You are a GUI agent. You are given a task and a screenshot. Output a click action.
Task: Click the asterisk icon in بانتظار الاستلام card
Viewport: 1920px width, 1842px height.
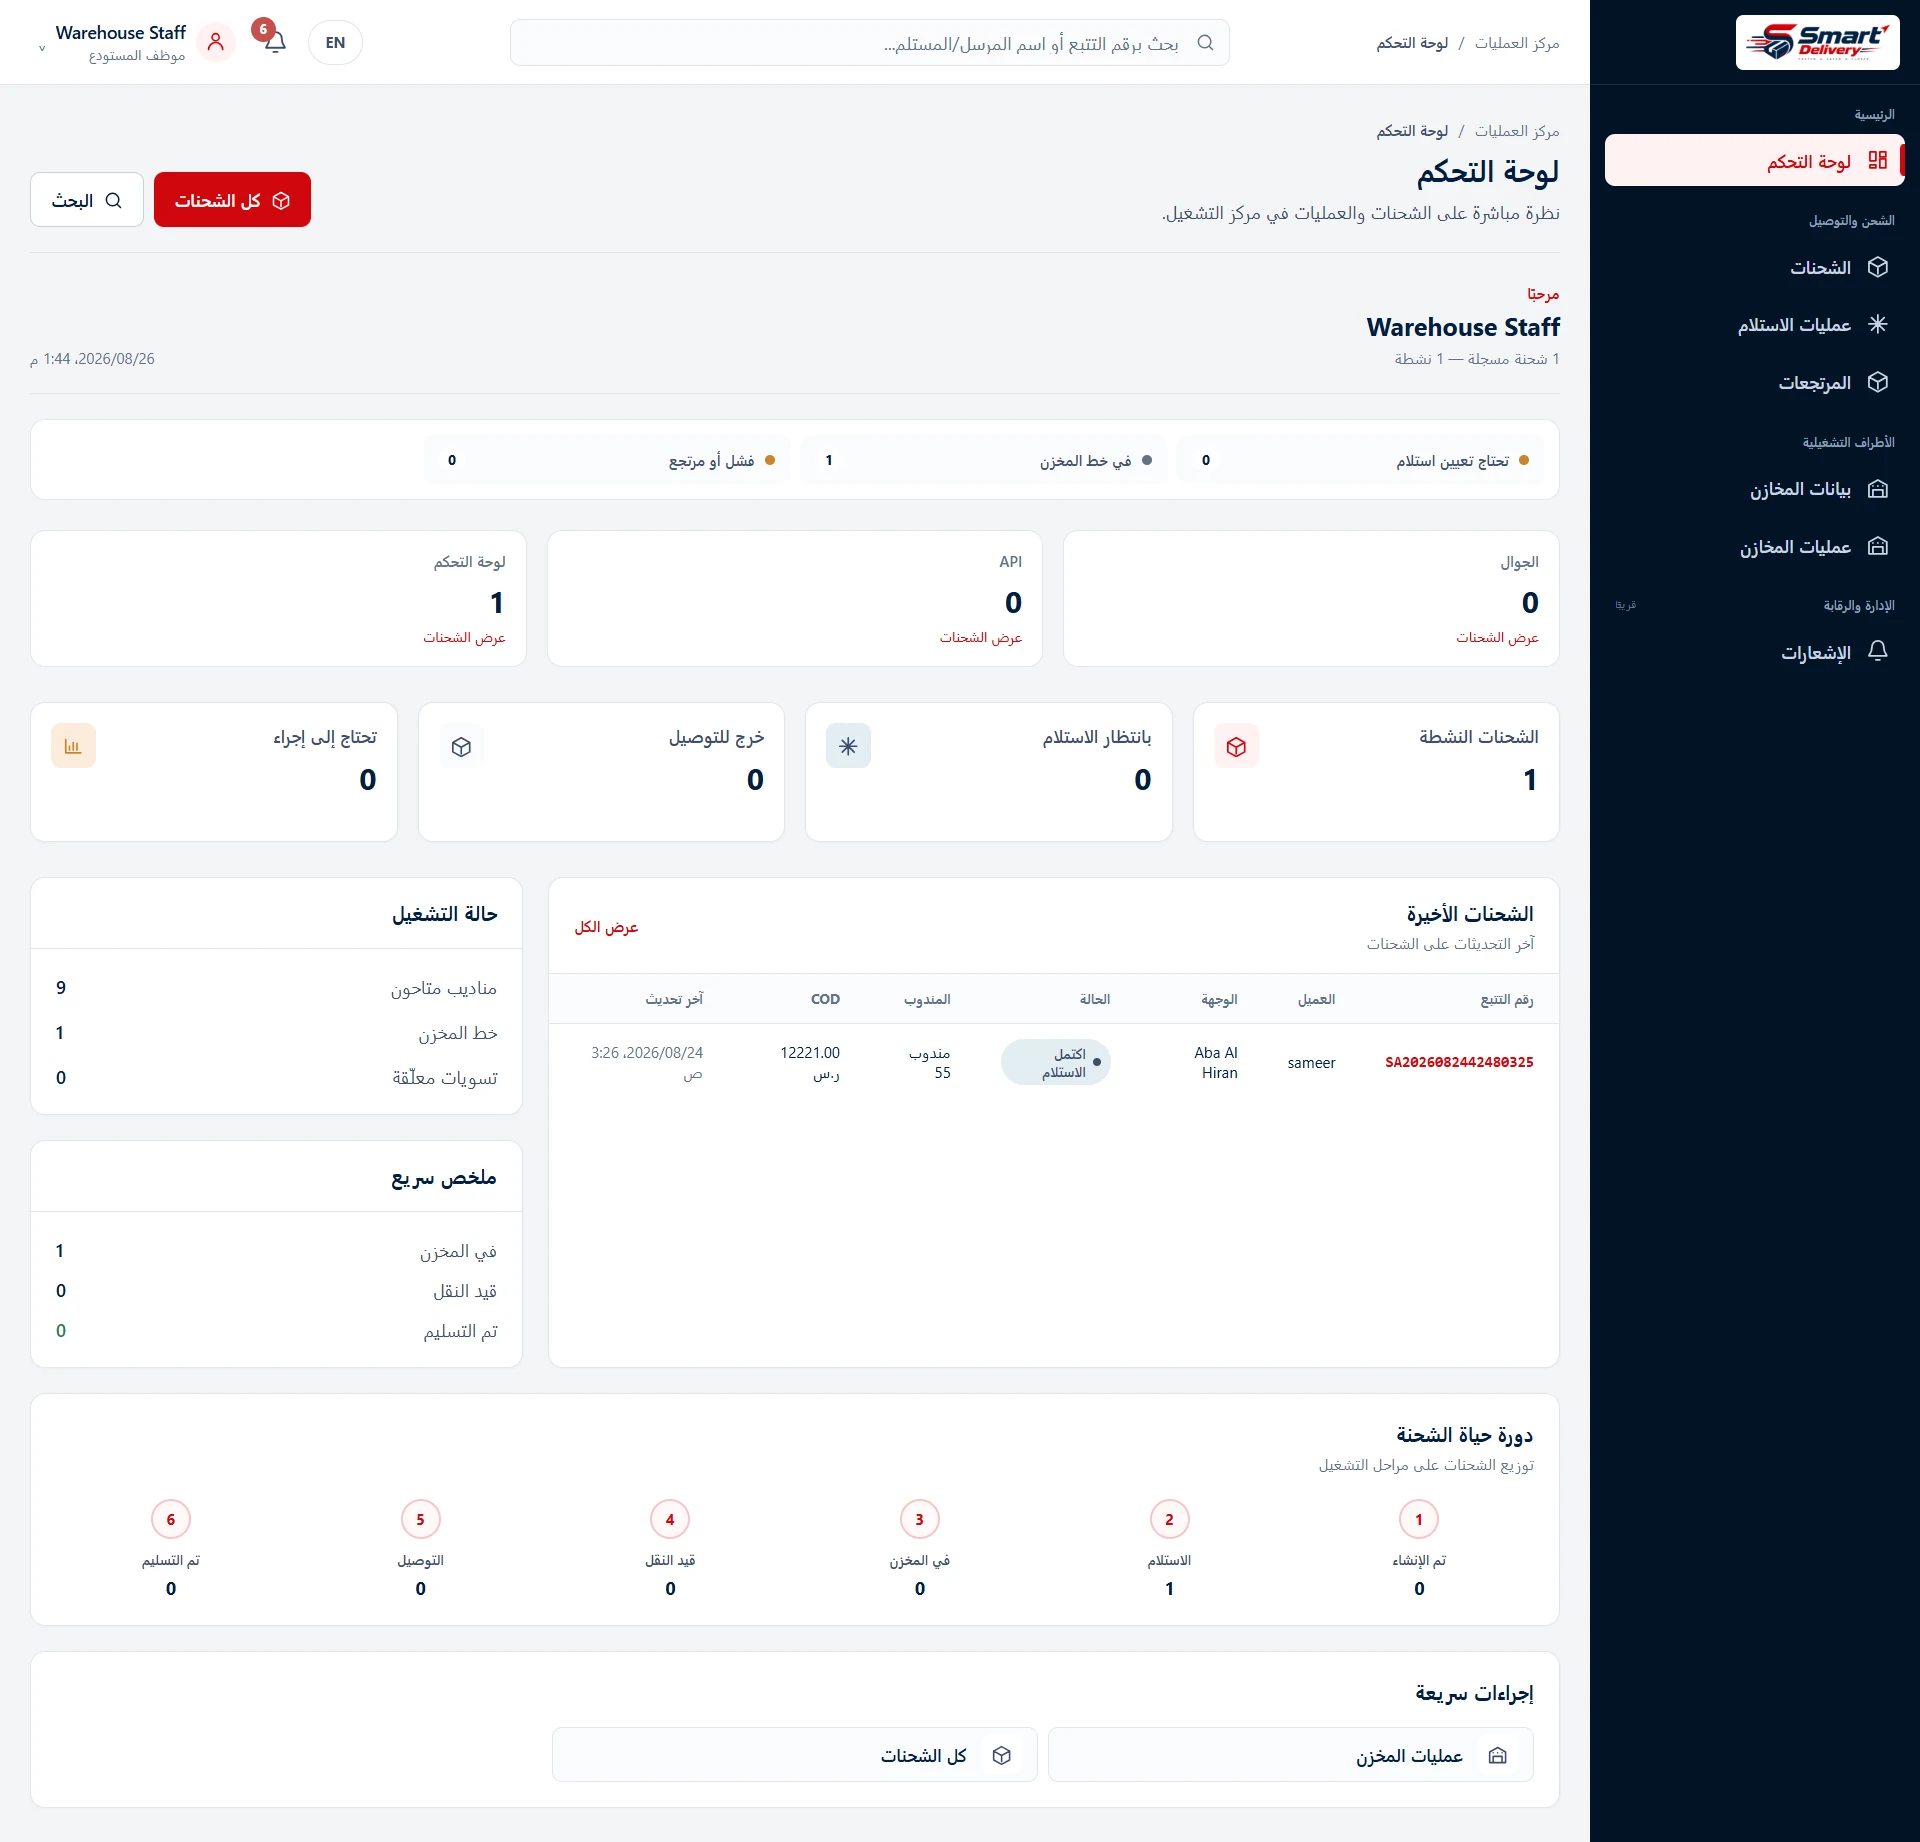848,746
